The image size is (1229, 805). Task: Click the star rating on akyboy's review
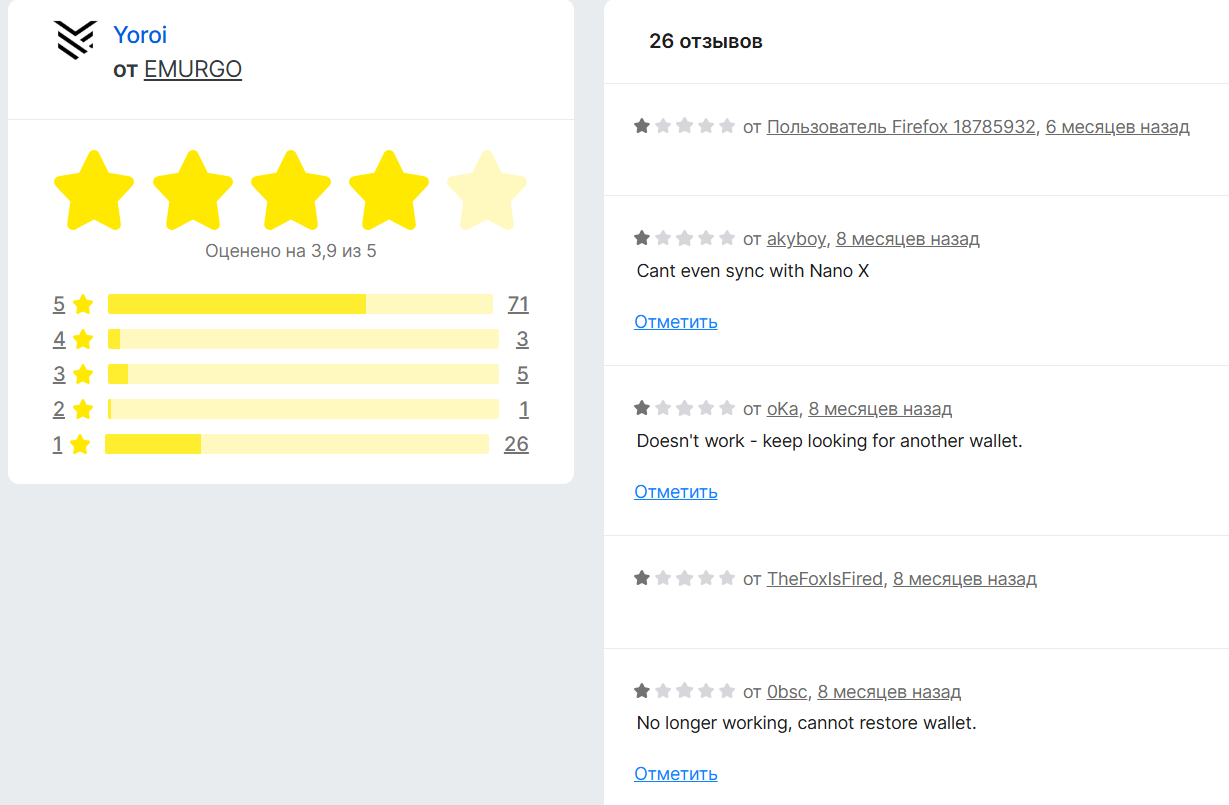click(685, 238)
